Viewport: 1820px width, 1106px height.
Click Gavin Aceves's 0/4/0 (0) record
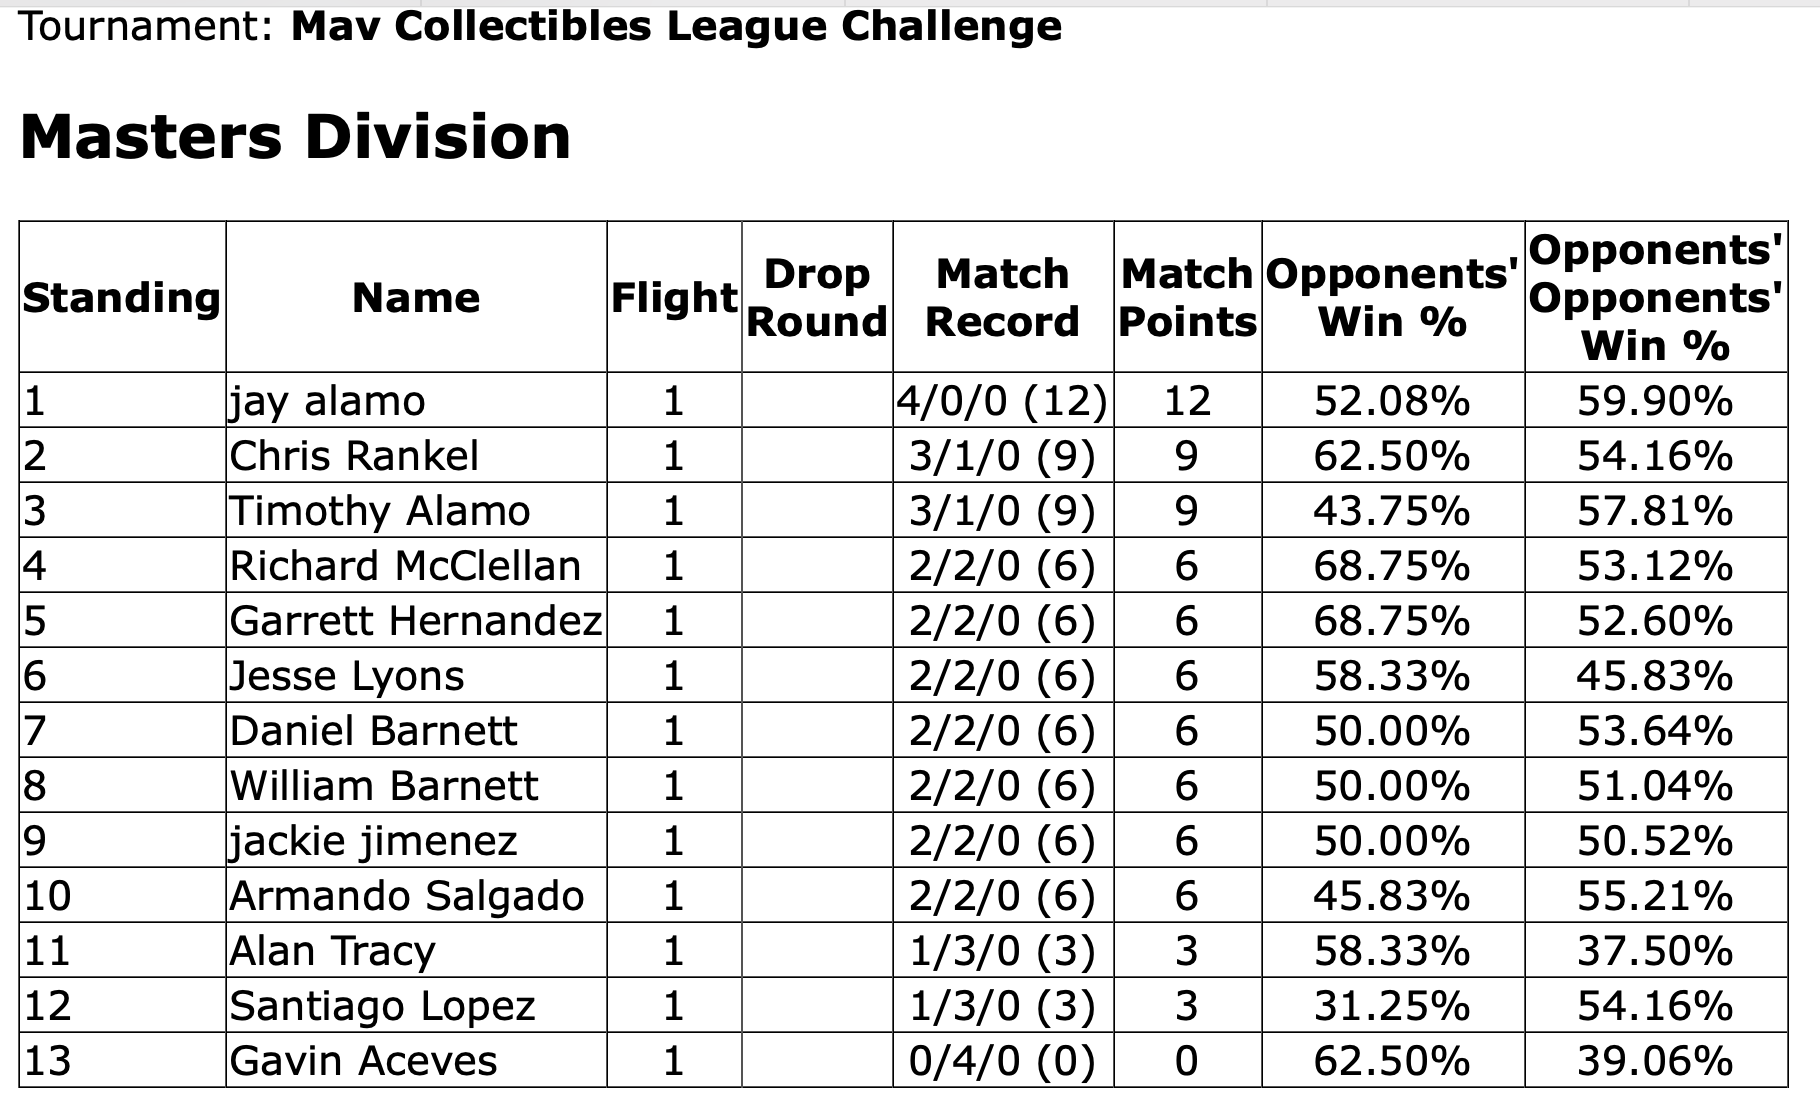[1002, 1060]
